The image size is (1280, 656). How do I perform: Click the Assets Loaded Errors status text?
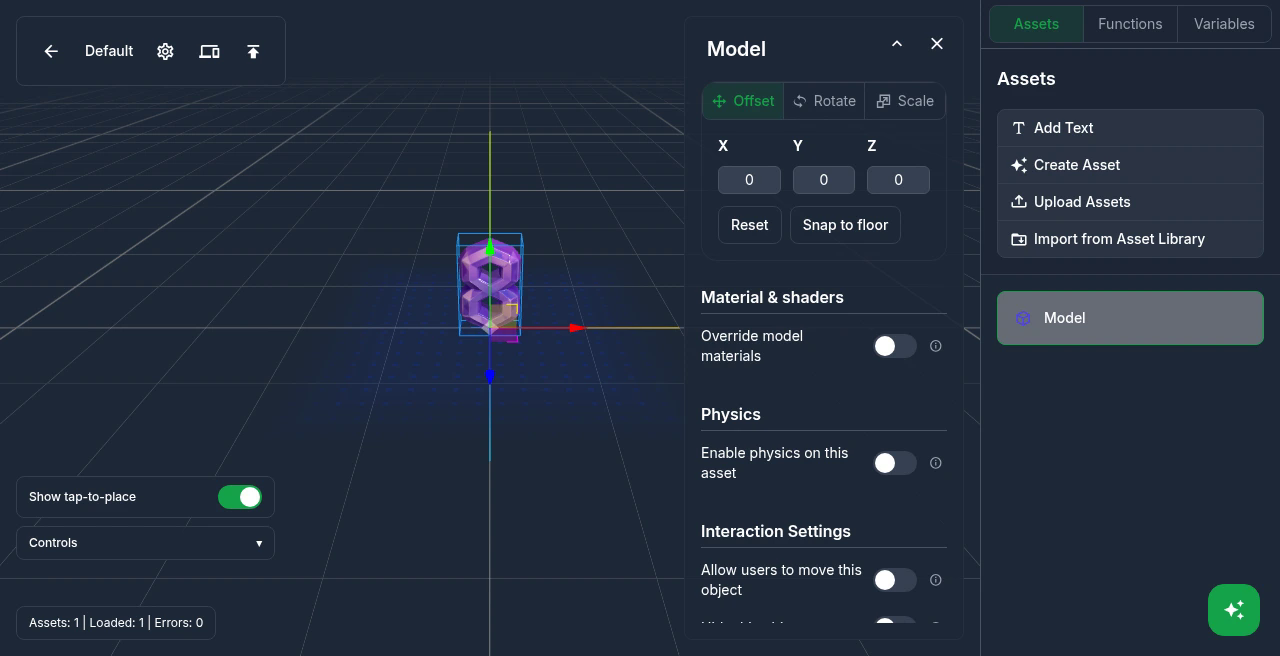point(116,623)
